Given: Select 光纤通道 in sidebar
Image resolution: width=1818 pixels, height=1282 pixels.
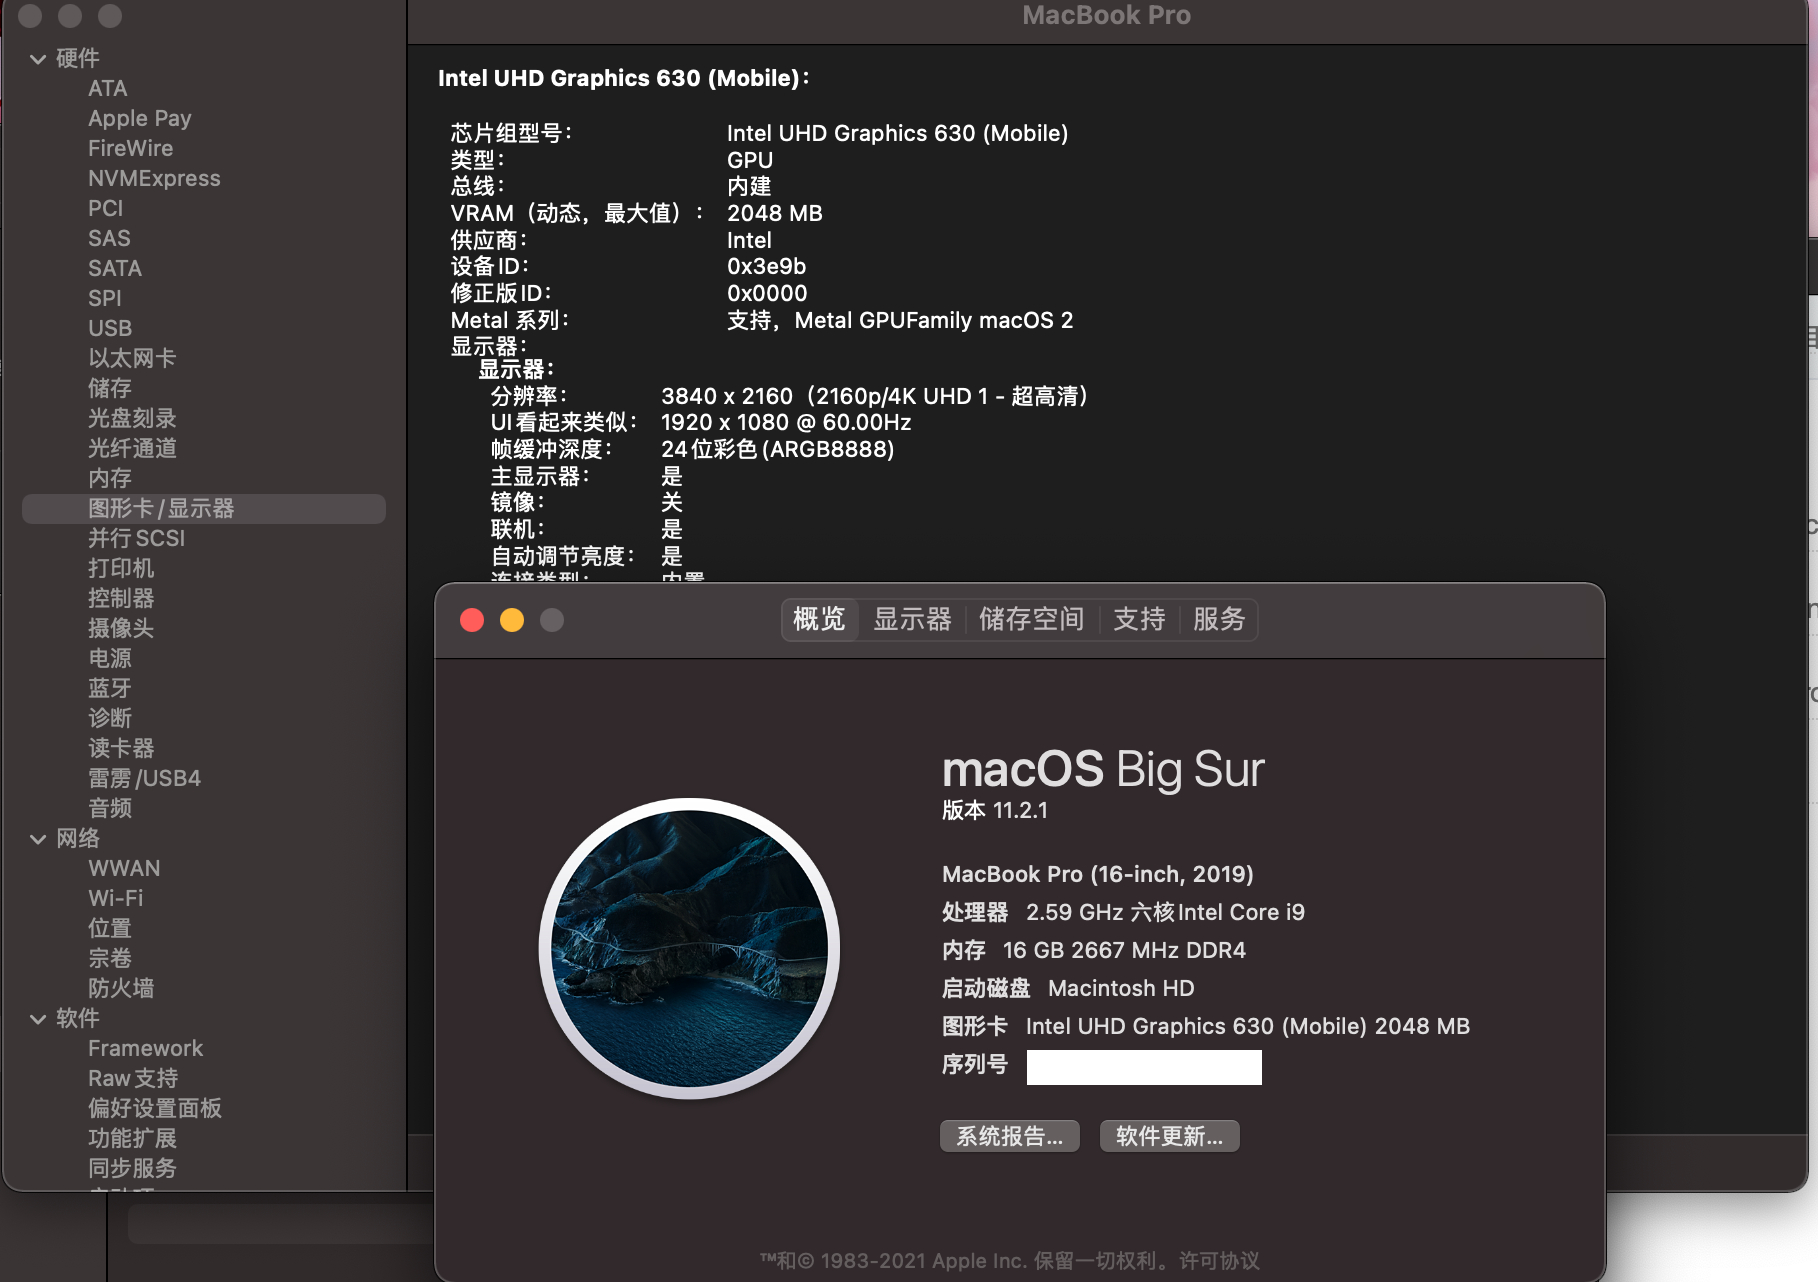Looking at the screenshot, I should (131, 448).
